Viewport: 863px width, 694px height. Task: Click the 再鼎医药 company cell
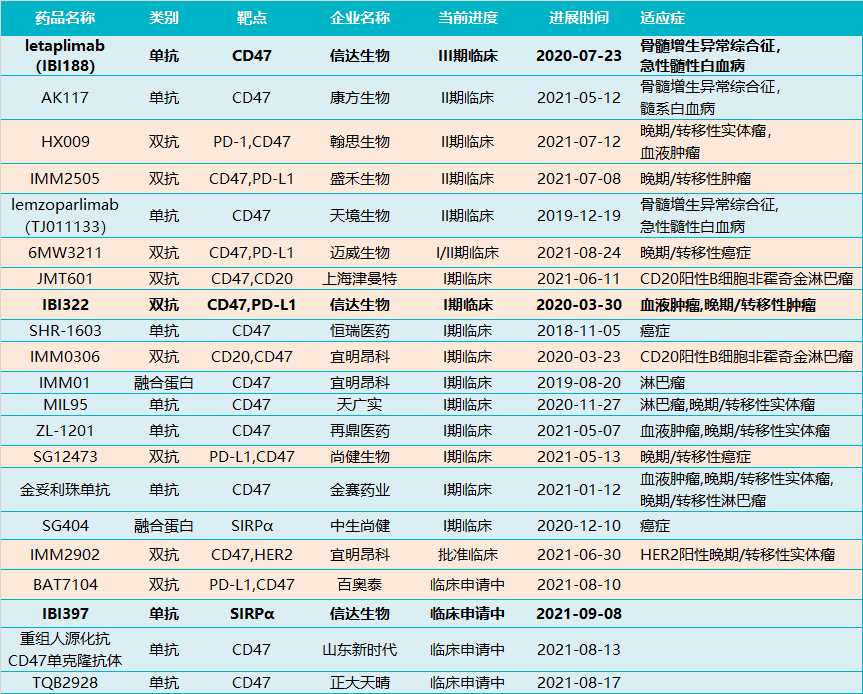[x=359, y=430]
